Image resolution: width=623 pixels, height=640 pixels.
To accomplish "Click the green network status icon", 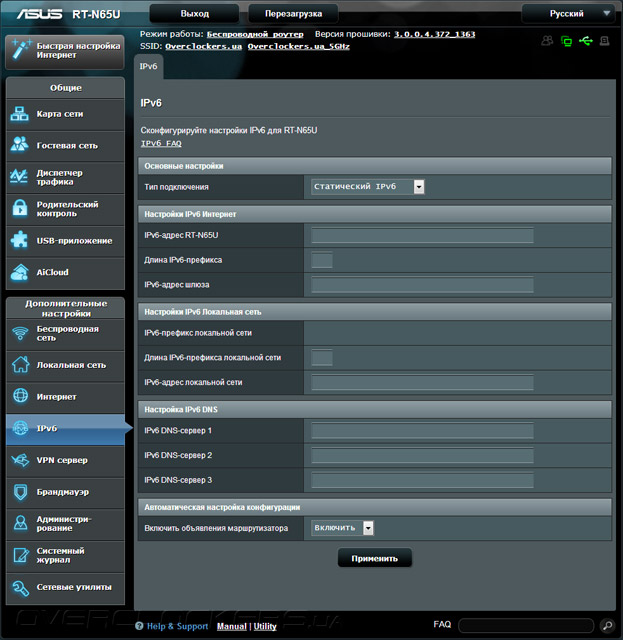I will (x=566, y=41).
